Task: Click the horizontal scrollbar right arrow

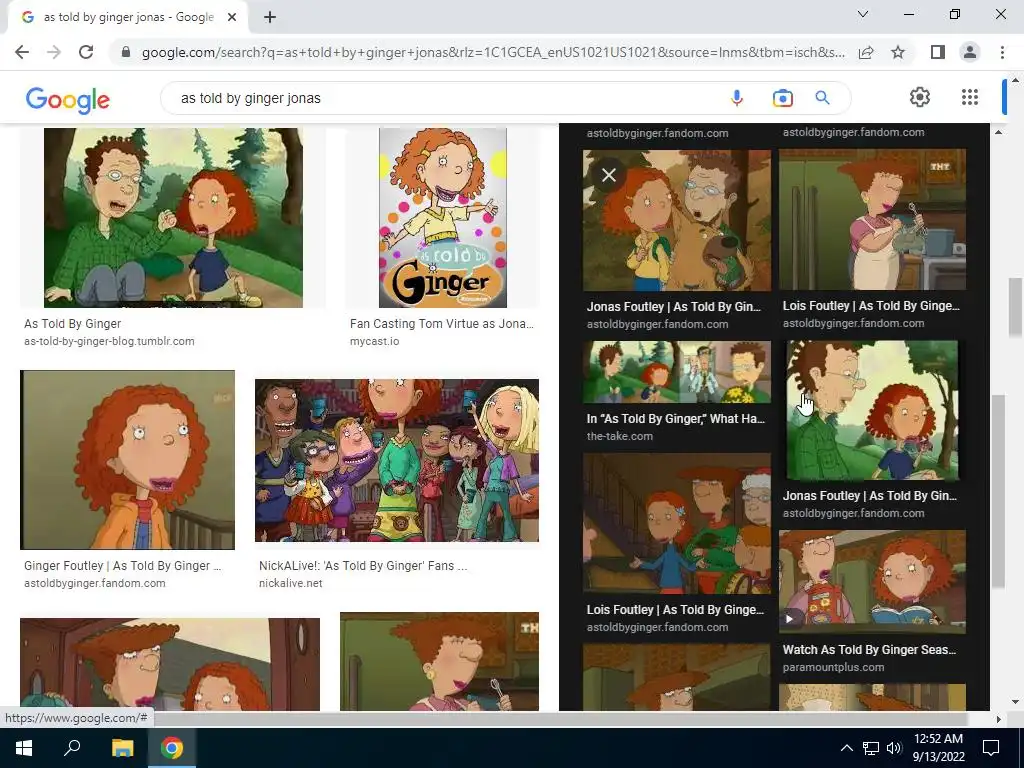Action: point(998,719)
